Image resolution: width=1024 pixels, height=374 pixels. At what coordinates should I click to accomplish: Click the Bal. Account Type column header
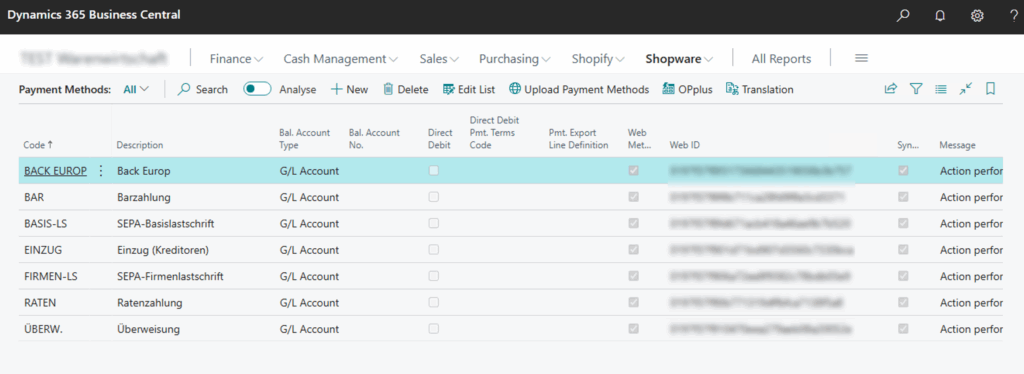click(x=305, y=138)
